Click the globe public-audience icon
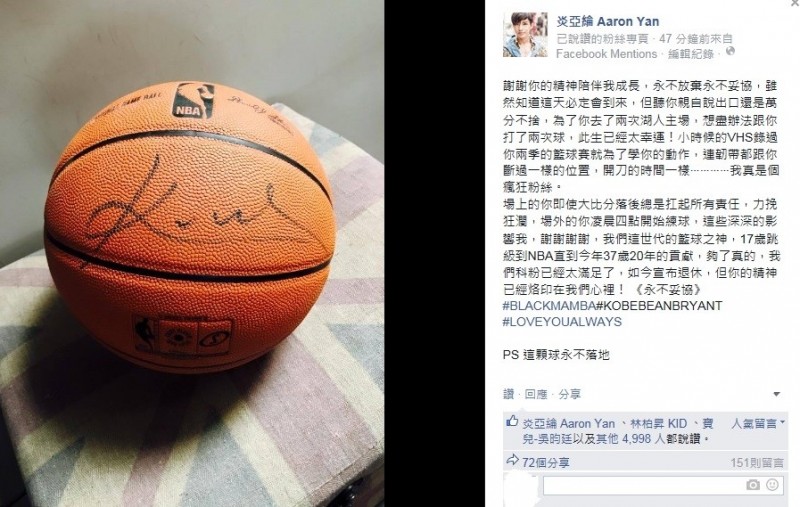This screenshot has width=800, height=507. point(731,52)
